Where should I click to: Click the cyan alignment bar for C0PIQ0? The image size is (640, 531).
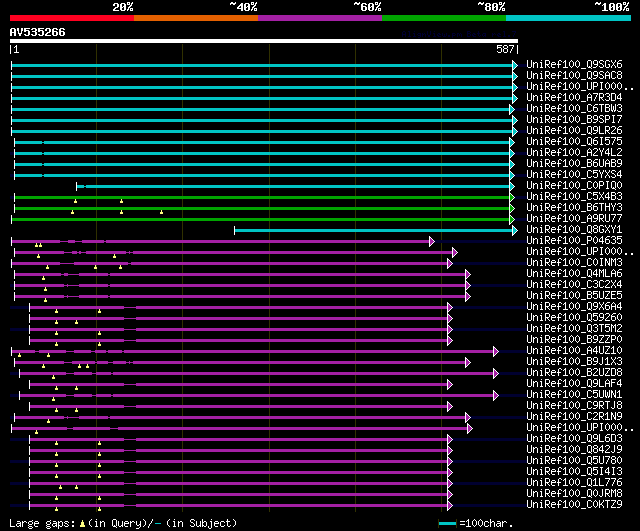click(x=294, y=187)
